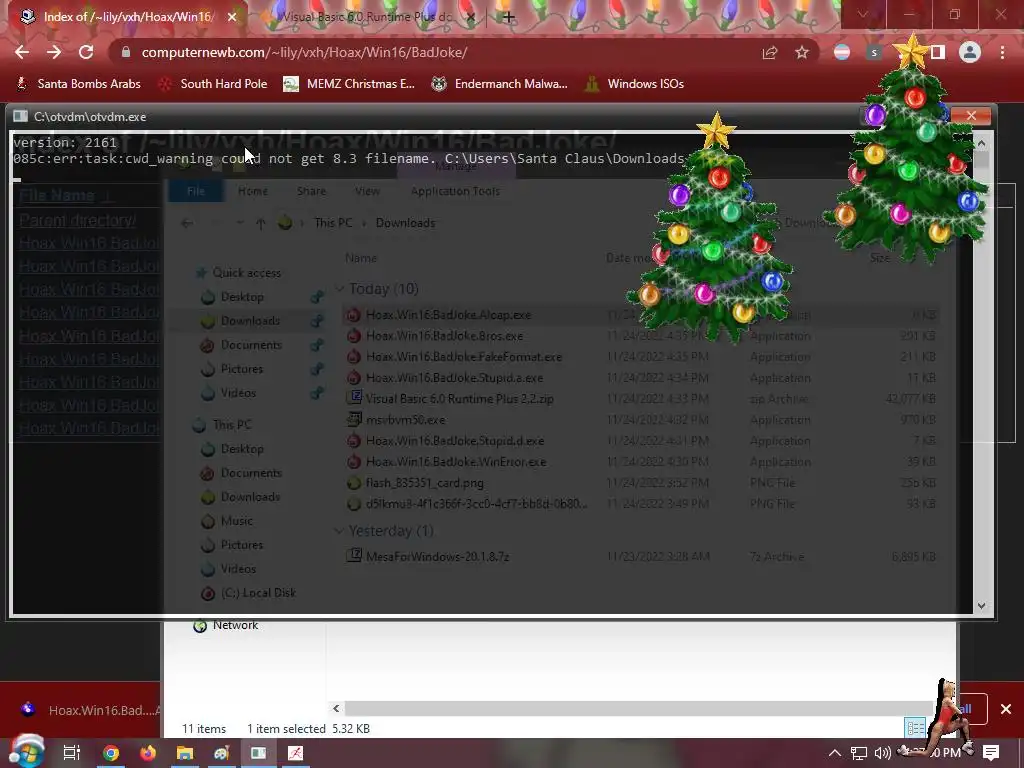Open the South Hard Pole bookmark
The height and width of the screenshot is (768, 1024).
pyautogui.click(x=213, y=84)
